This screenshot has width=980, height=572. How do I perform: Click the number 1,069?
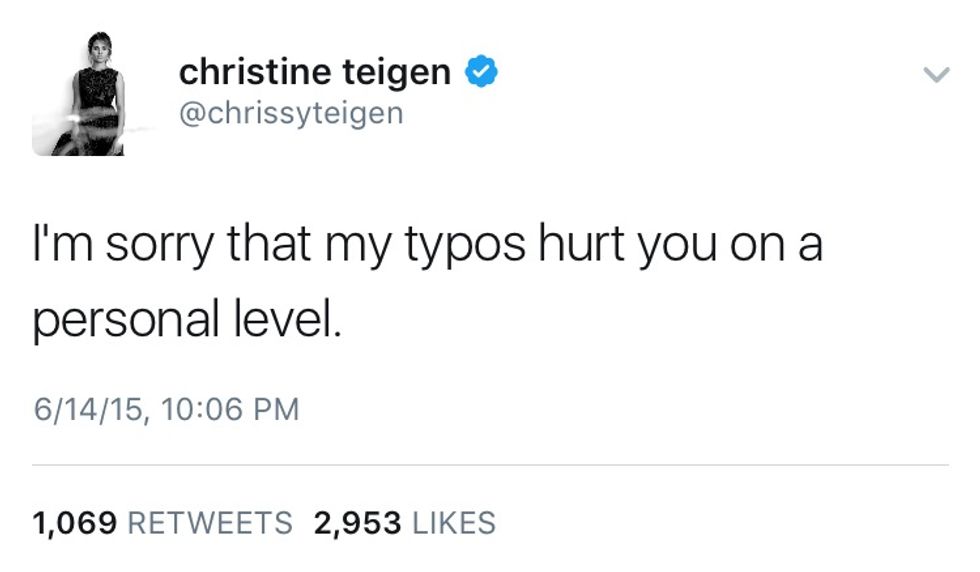(x=76, y=523)
